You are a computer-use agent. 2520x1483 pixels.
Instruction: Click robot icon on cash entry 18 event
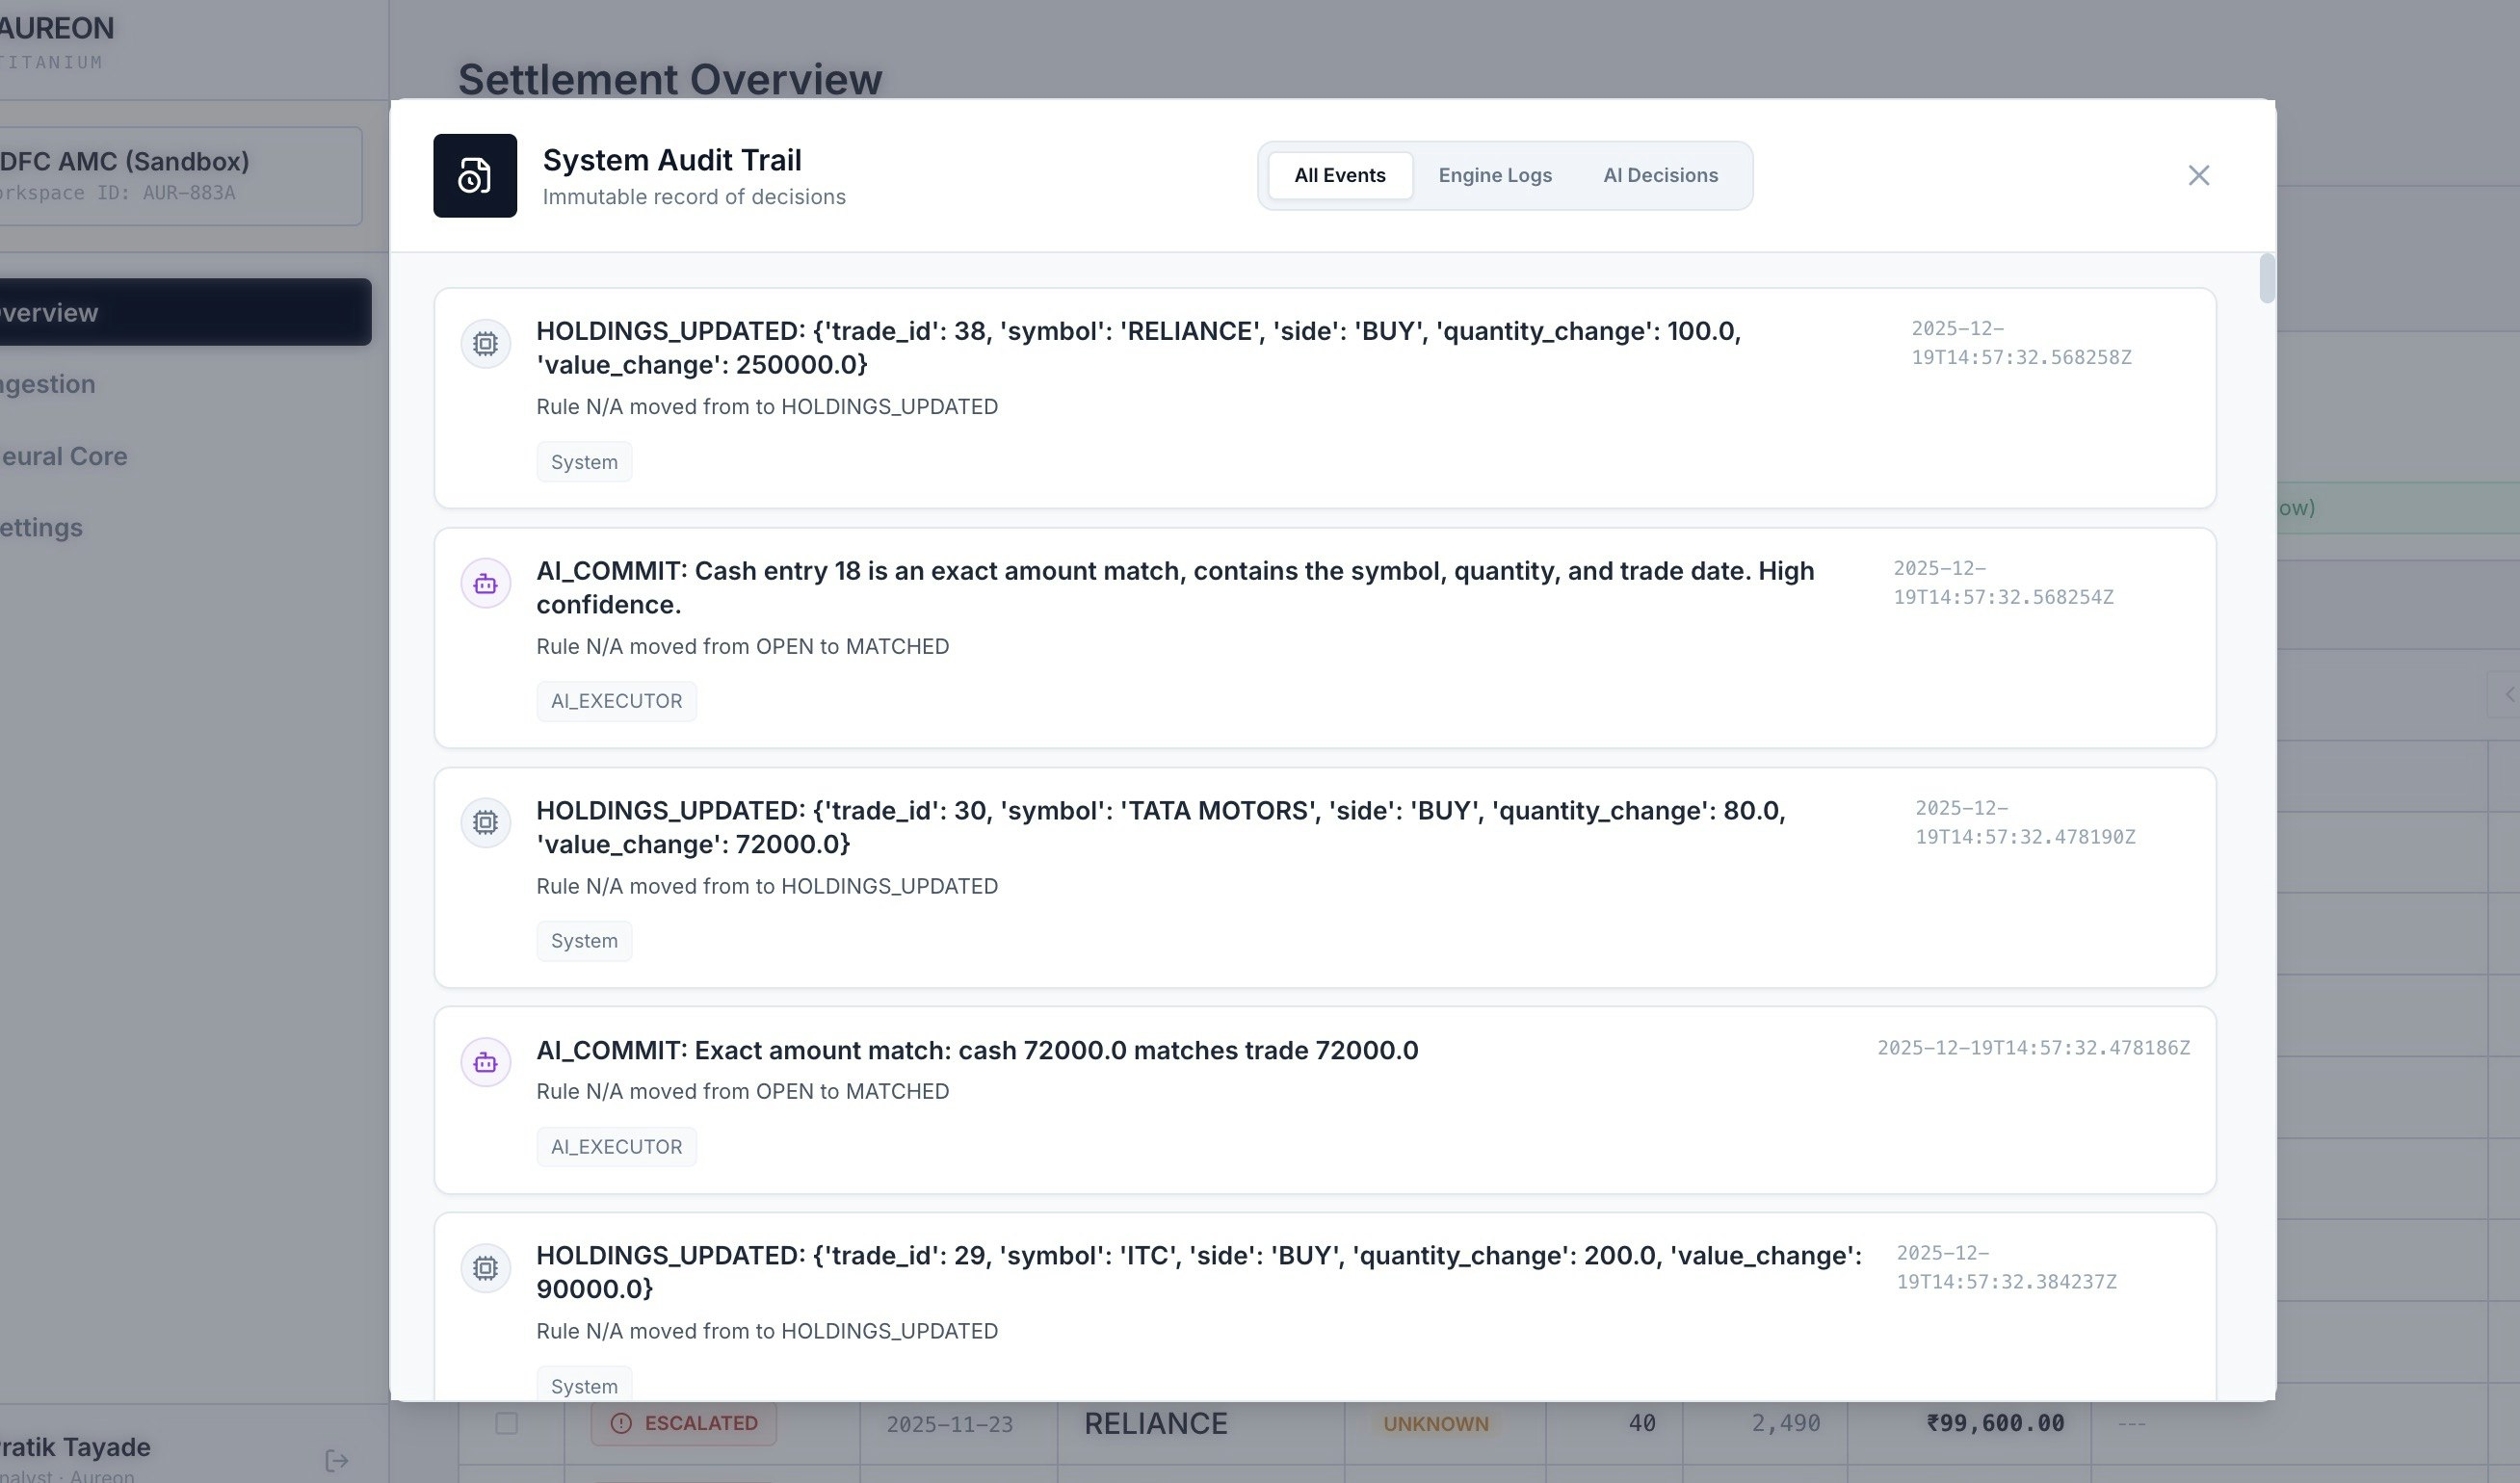(x=485, y=584)
